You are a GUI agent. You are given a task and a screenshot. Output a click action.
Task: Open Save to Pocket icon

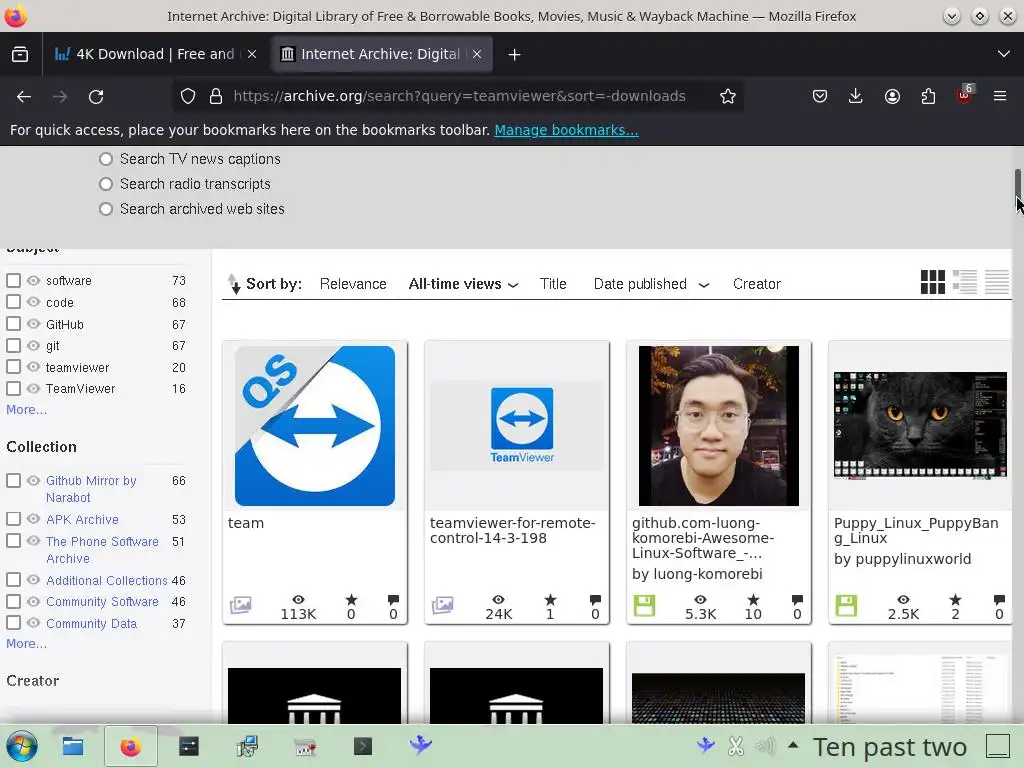point(820,97)
